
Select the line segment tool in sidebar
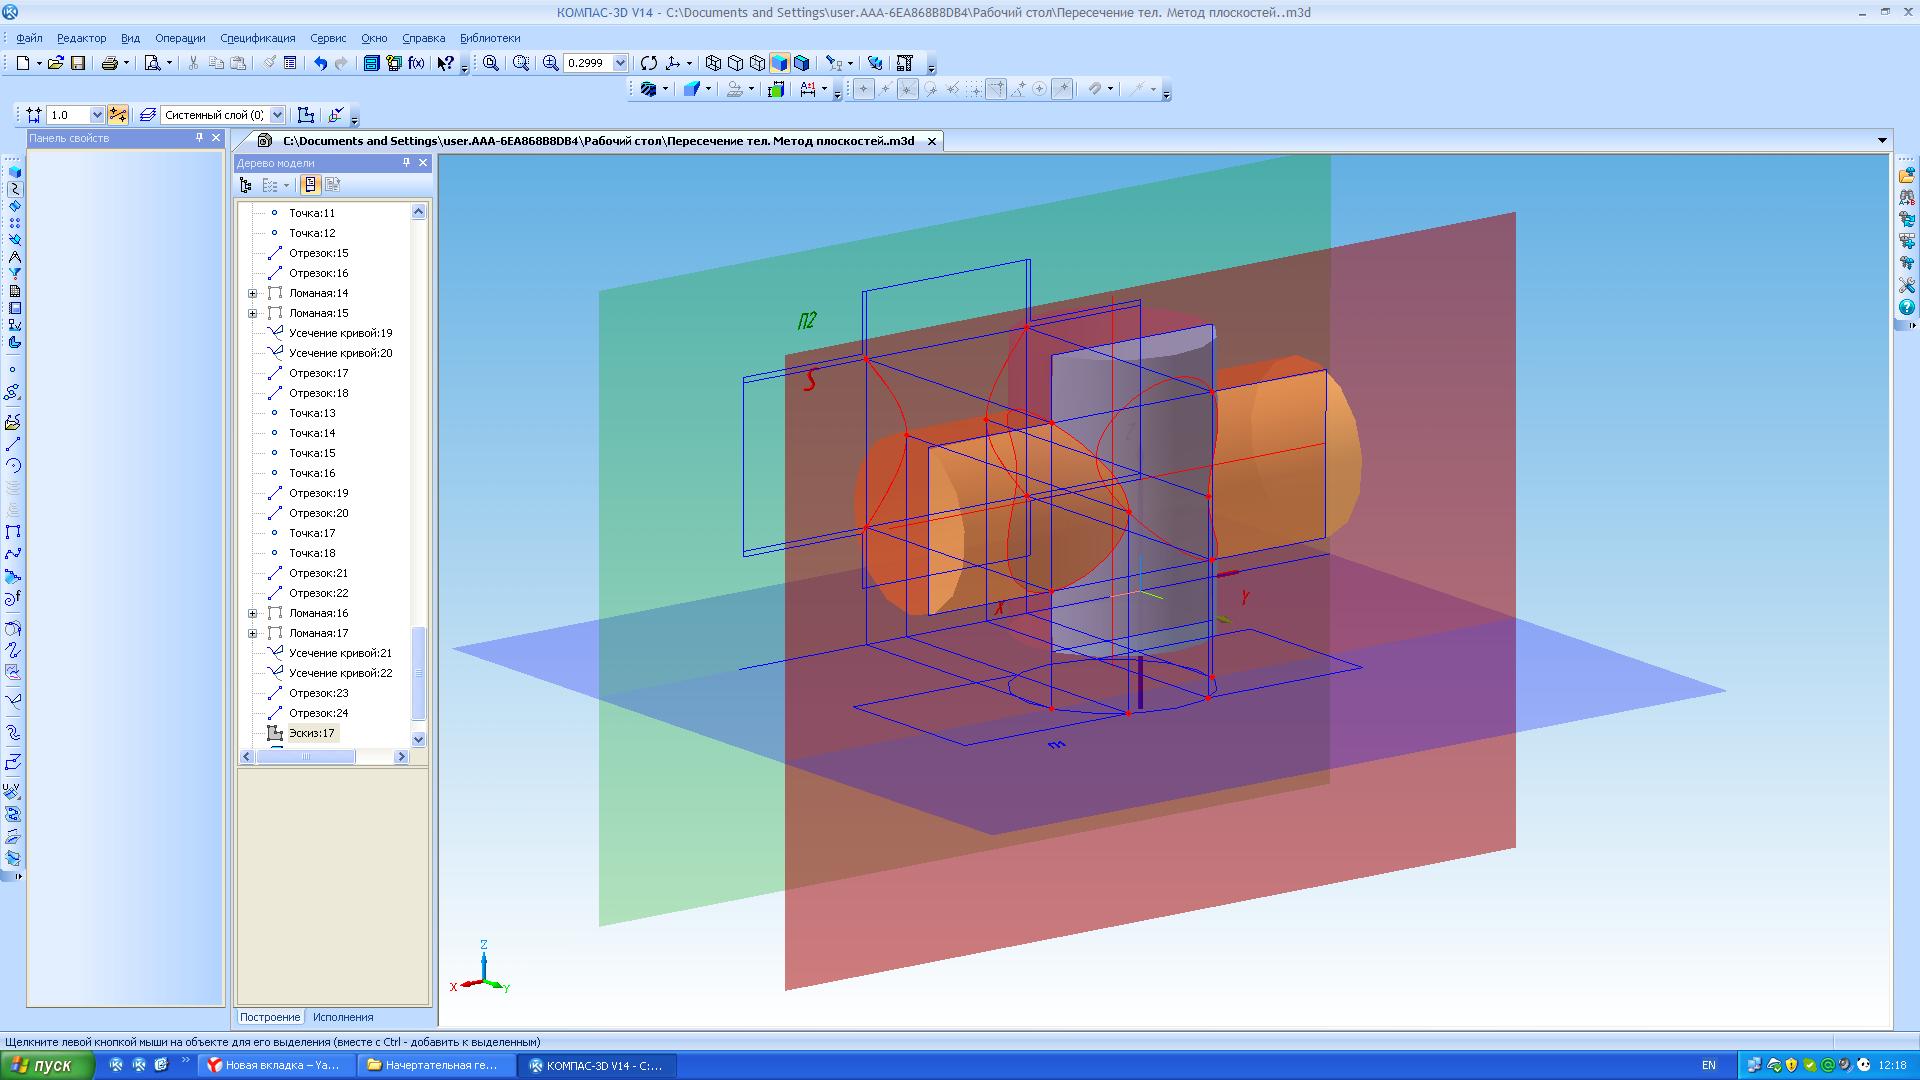13,444
